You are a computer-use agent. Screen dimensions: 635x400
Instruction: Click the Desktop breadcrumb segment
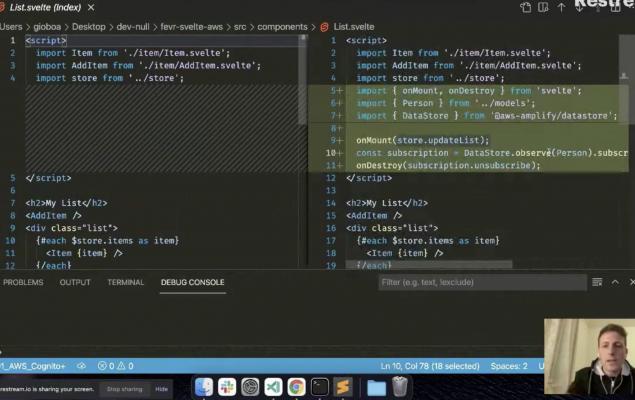click(88, 27)
